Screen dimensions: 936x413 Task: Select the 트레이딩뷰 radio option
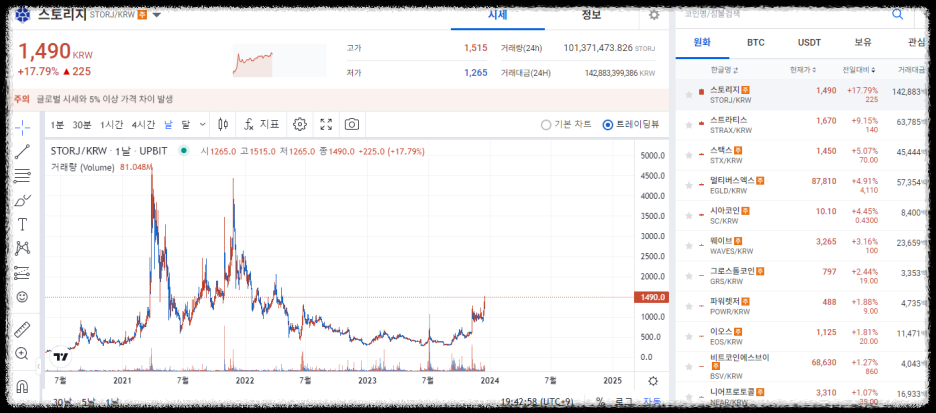point(632,125)
